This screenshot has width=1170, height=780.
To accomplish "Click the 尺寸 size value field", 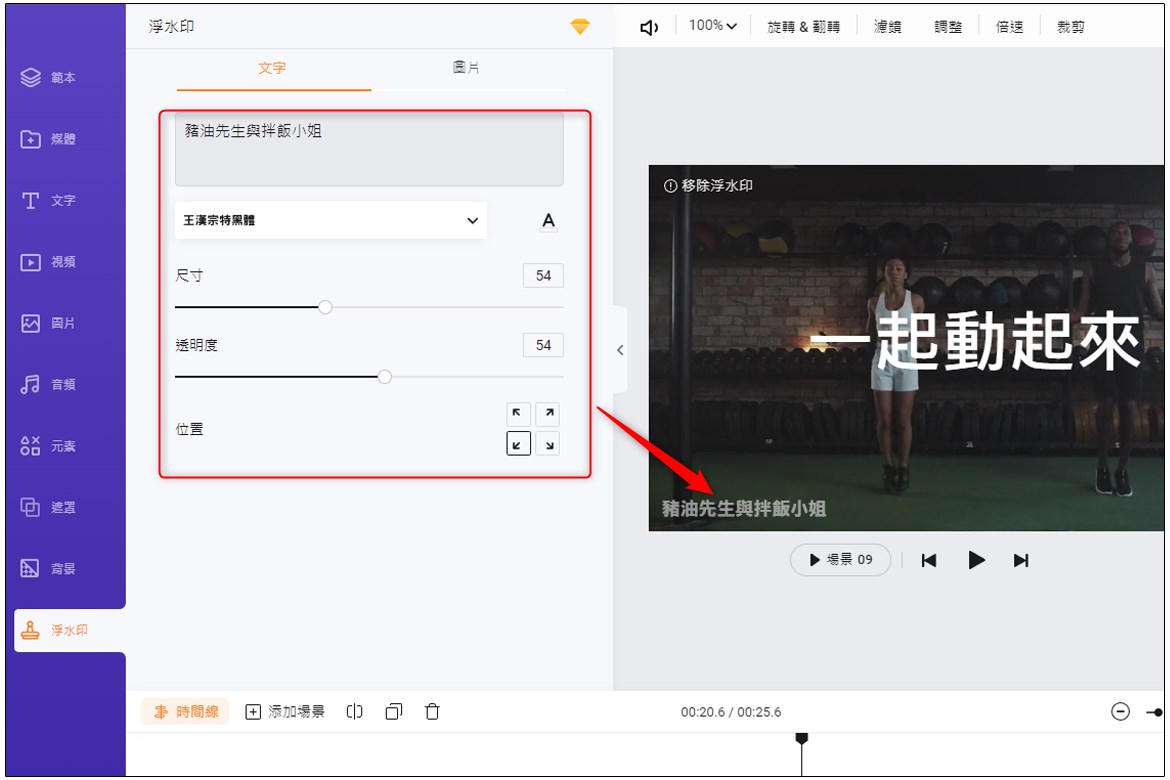I will pyautogui.click(x=543, y=275).
